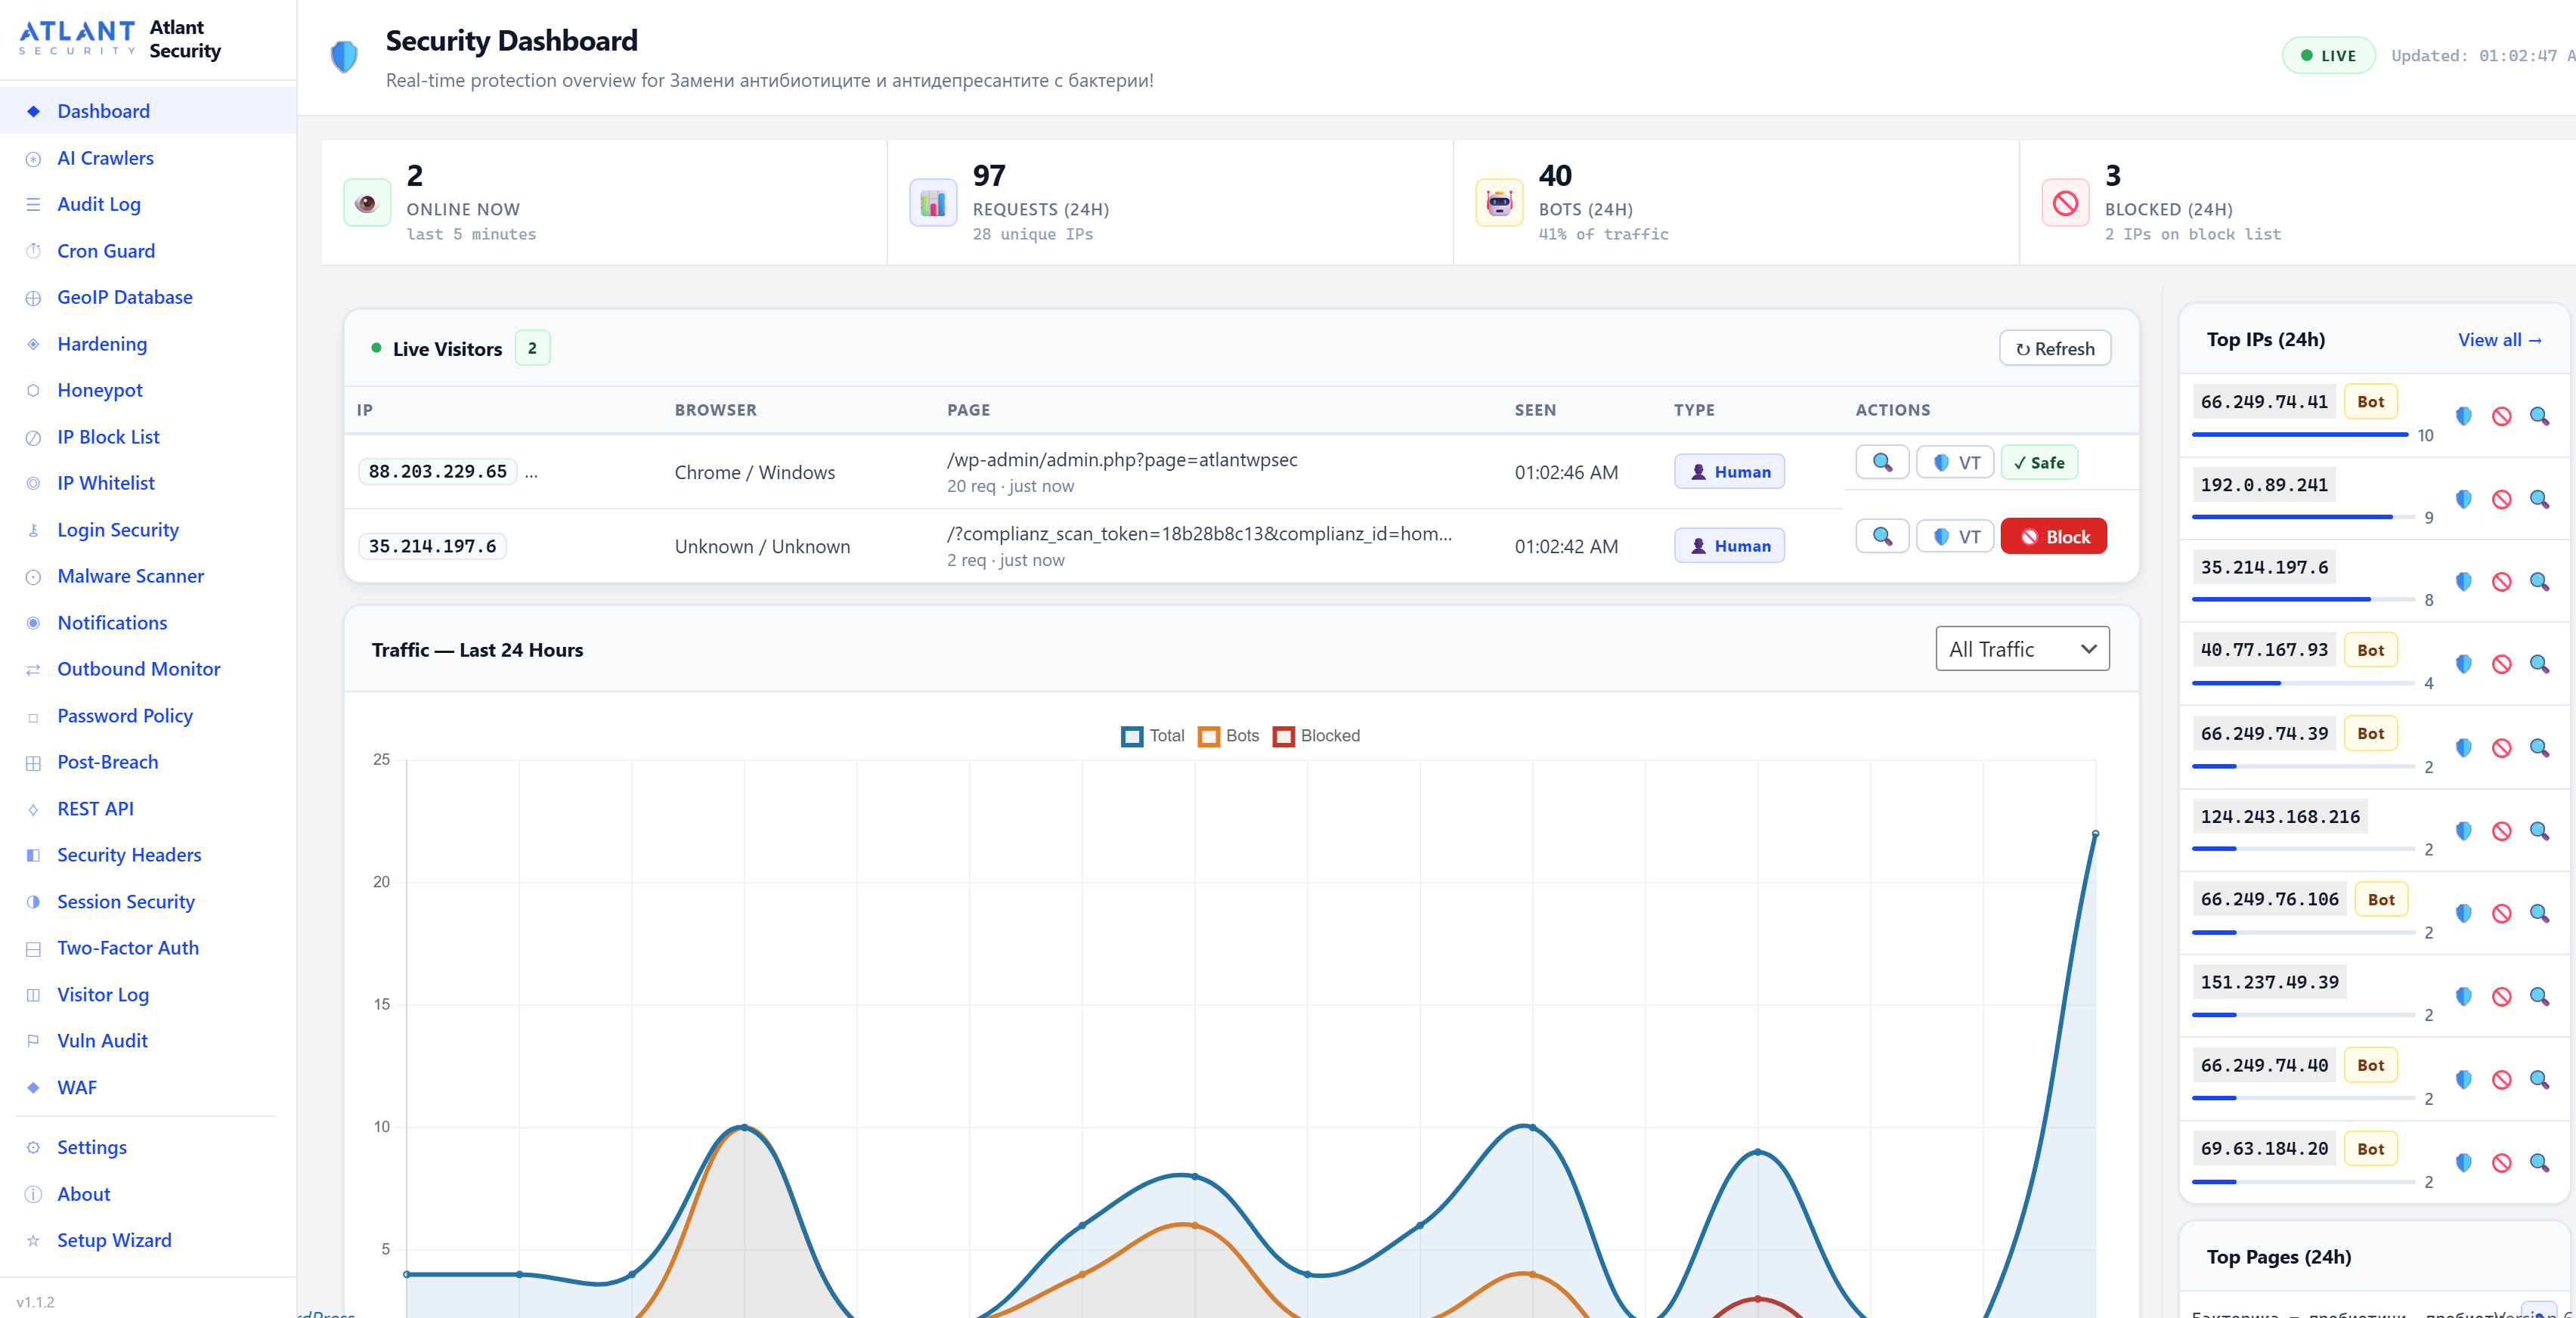The height and width of the screenshot is (1318, 2576).
Task: Whitelist shield icon for 192.0.89.241
Action: pyautogui.click(x=2464, y=499)
